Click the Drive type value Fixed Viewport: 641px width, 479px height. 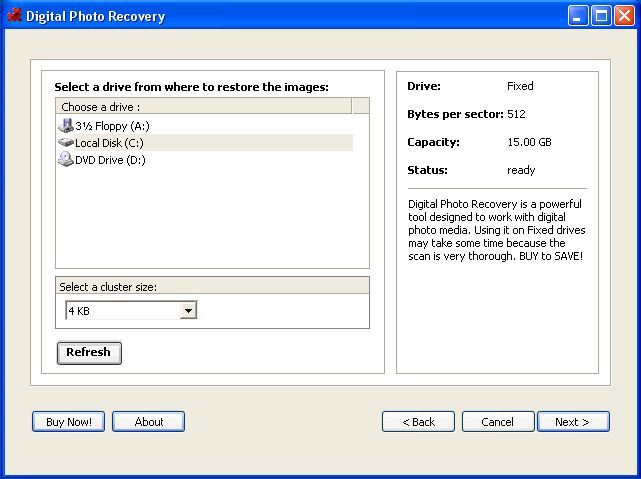[x=520, y=86]
